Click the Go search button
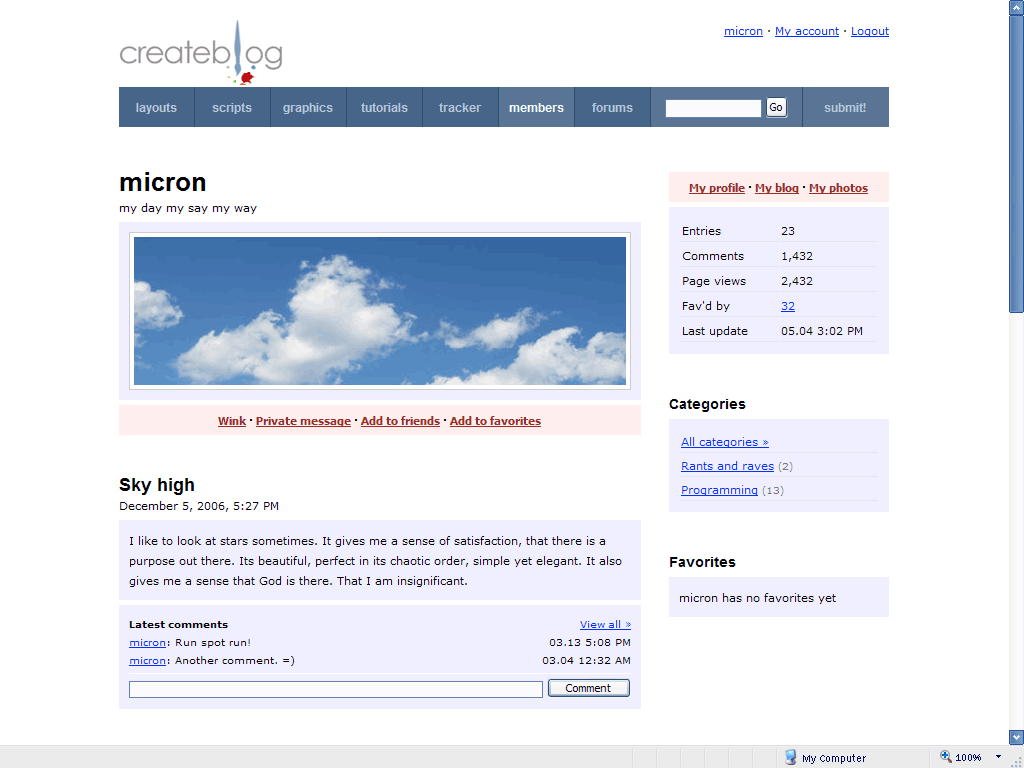 [x=776, y=107]
